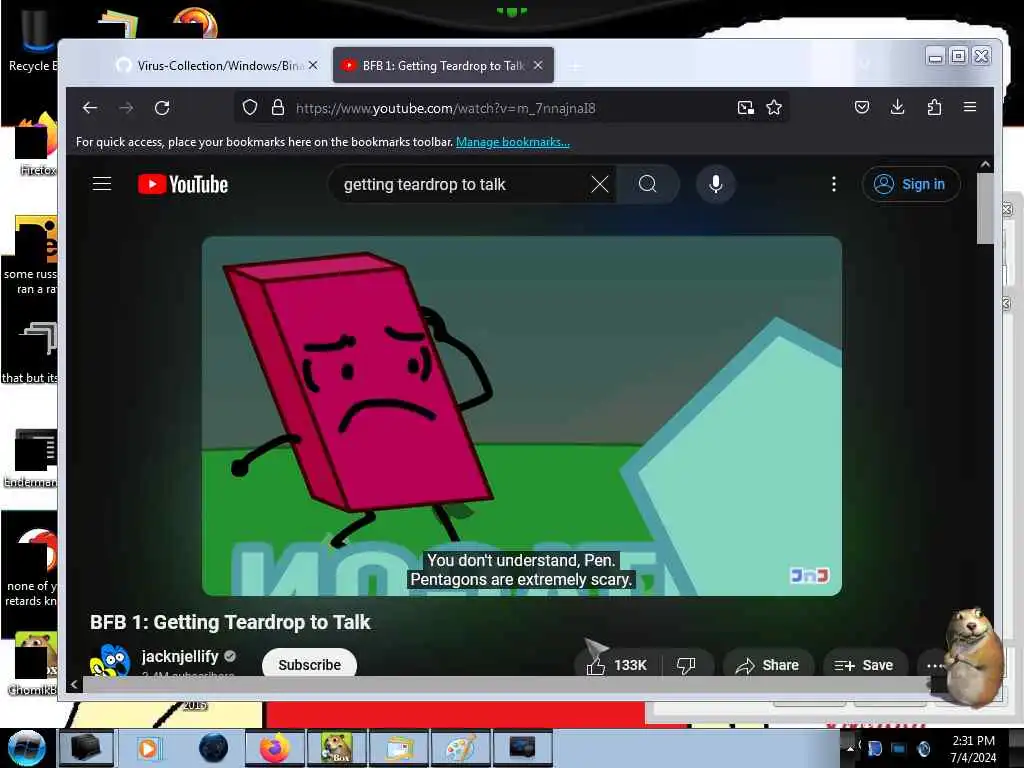Select the BFB 1 YouTube tab
1024x768 pixels.
coord(435,65)
